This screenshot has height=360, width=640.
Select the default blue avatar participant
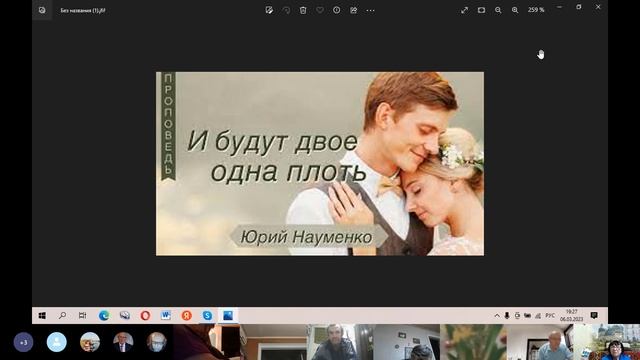tap(57, 342)
